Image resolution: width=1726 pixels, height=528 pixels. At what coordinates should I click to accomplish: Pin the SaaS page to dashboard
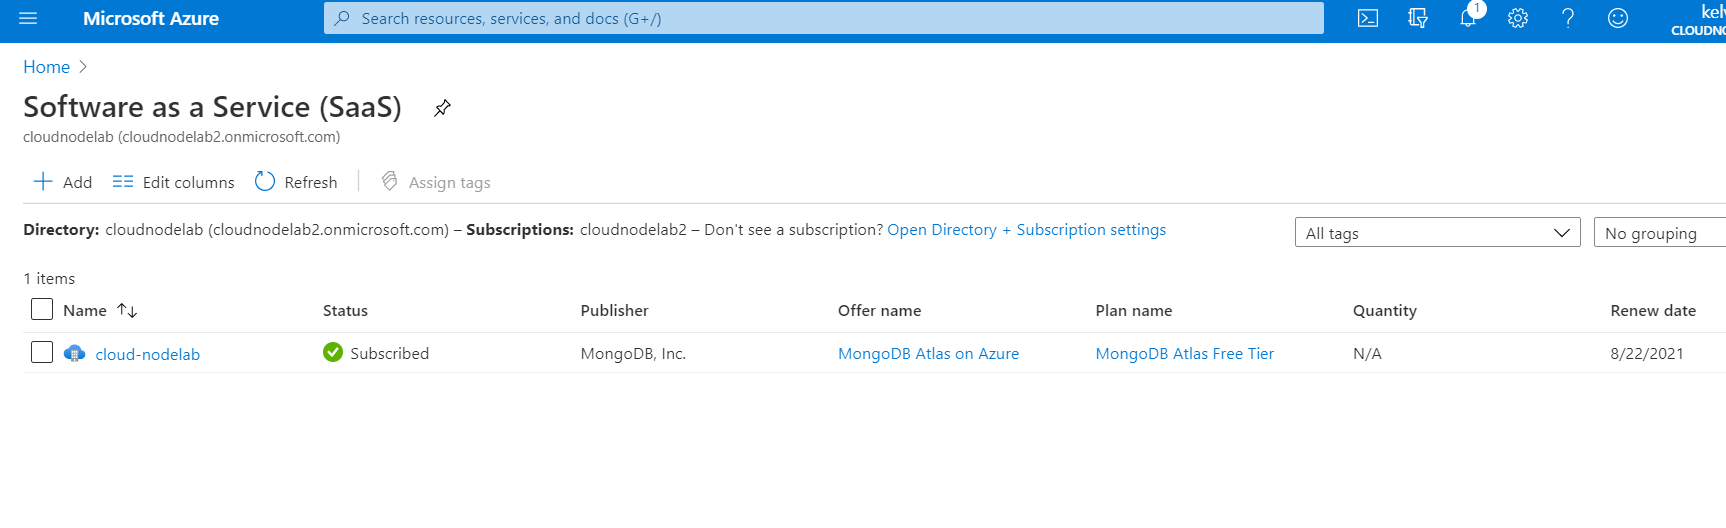pos(442,108)
